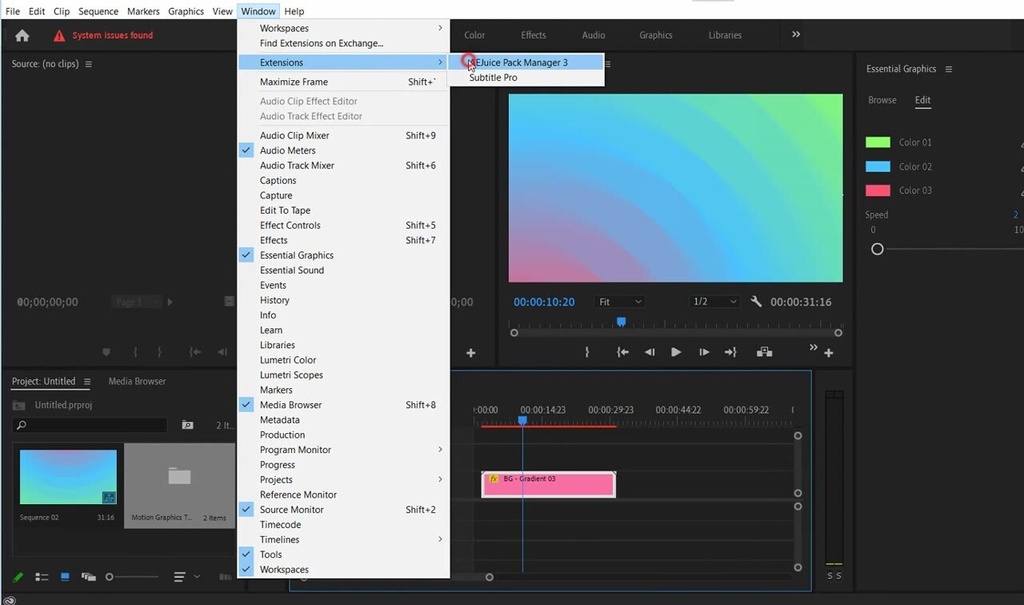
Task: Expand the Timelines submenu
Action: point(344,539)
